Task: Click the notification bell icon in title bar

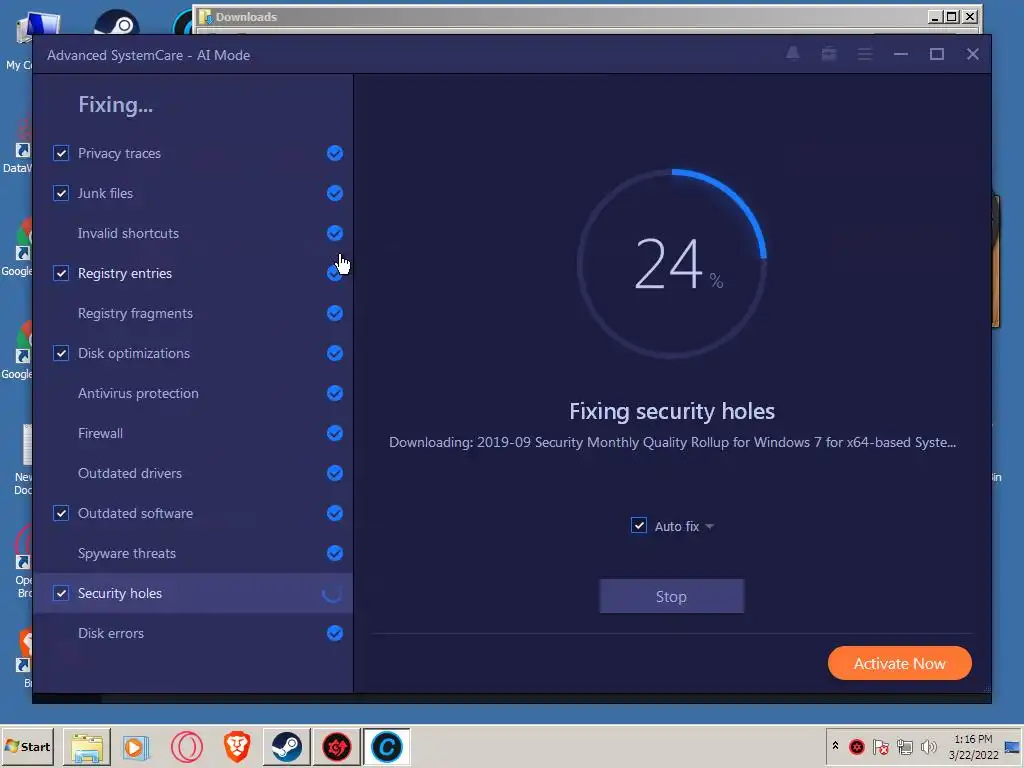Action: [x=792, y=54]
